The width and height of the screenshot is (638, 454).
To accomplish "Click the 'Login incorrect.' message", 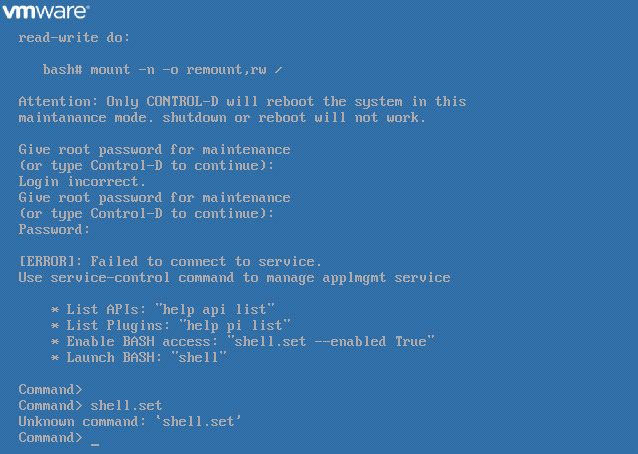I will click(82, 181).
